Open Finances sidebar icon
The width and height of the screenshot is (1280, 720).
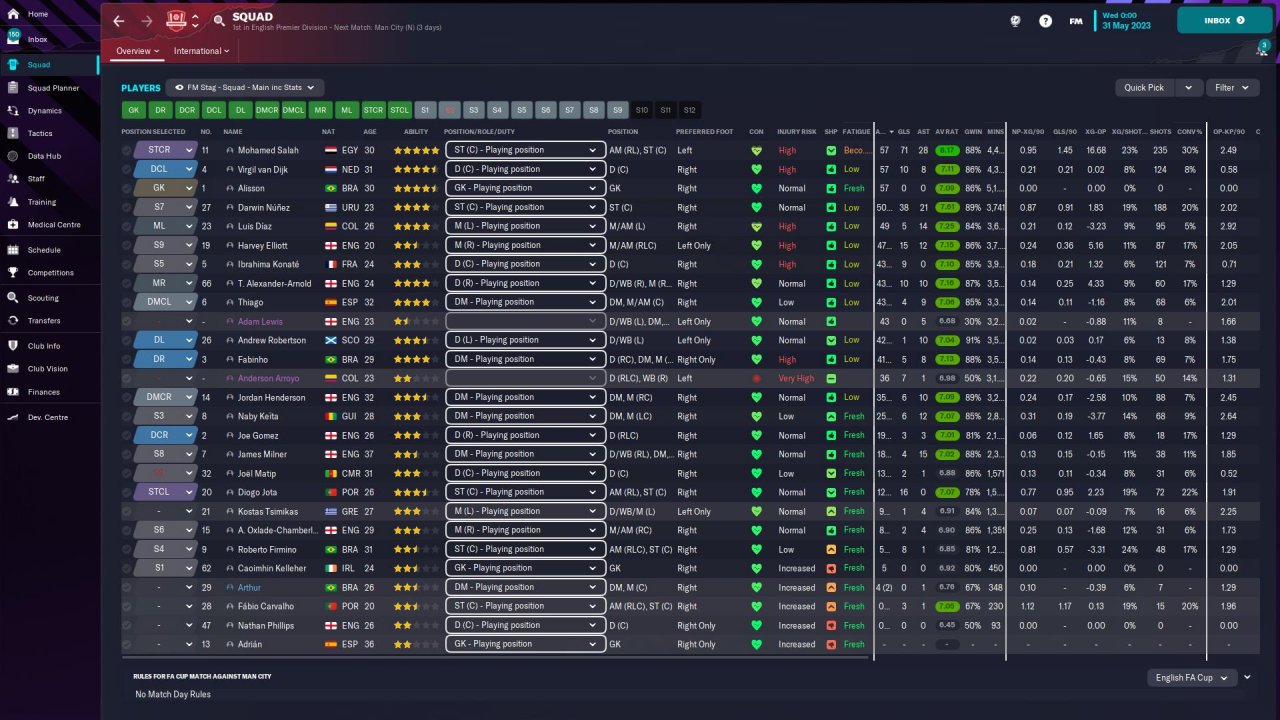point(13,392)
